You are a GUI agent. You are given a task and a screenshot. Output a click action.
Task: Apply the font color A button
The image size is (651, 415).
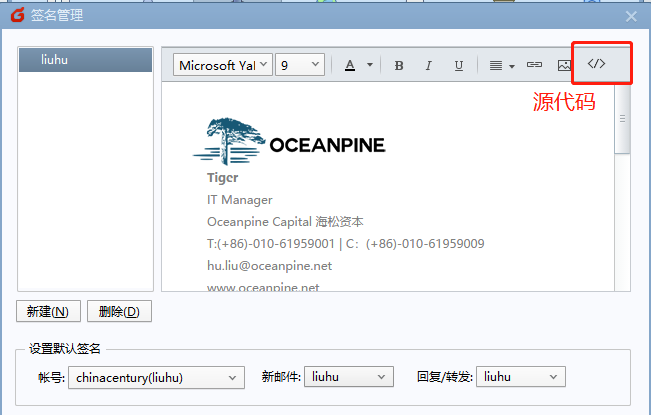tap(350, 66)
